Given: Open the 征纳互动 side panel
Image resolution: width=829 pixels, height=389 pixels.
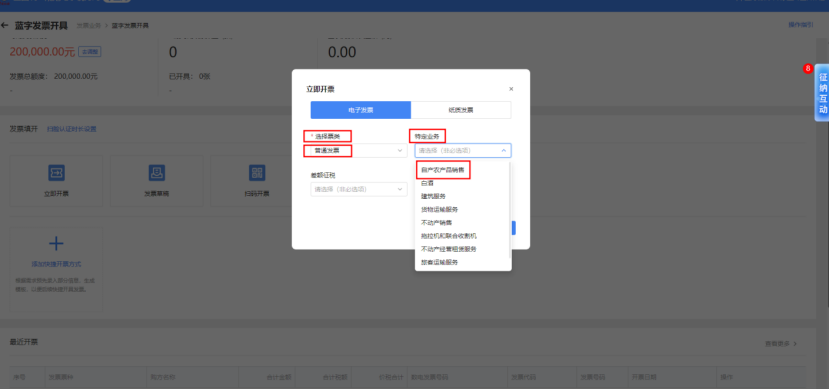Looking at the screenshot, I should [x=822, y=92].
